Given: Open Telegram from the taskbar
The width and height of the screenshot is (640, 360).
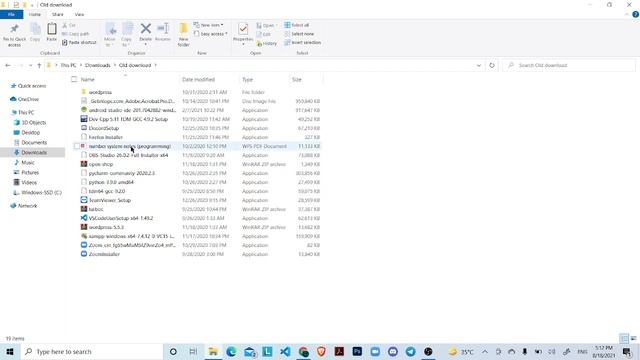Looking at the screenshot, I should [x=411, y=351].
